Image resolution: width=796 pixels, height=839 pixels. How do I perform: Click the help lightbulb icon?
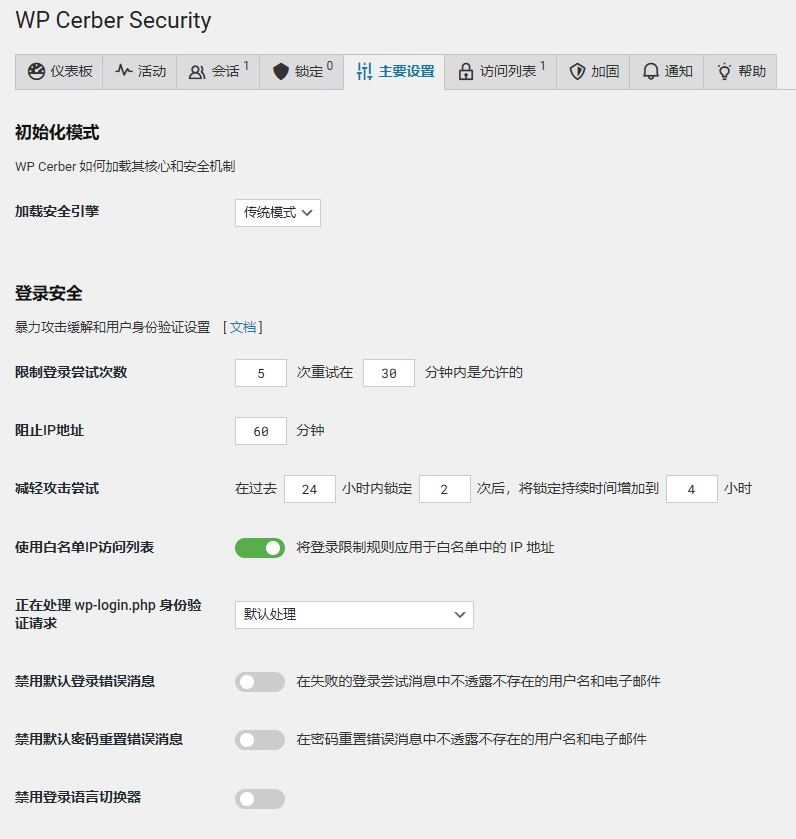[724, 72]
